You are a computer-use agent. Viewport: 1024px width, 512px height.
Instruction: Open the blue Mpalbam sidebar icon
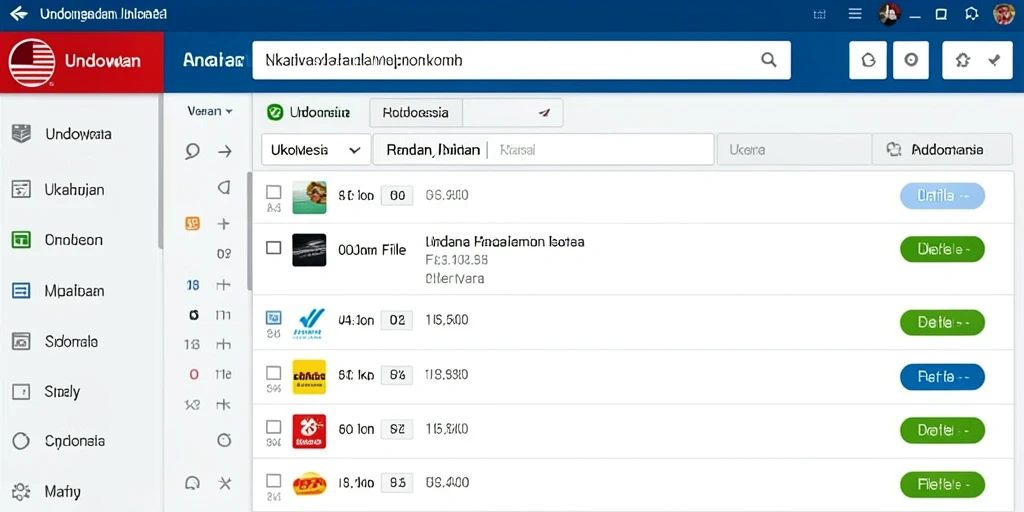coord(22,291)
